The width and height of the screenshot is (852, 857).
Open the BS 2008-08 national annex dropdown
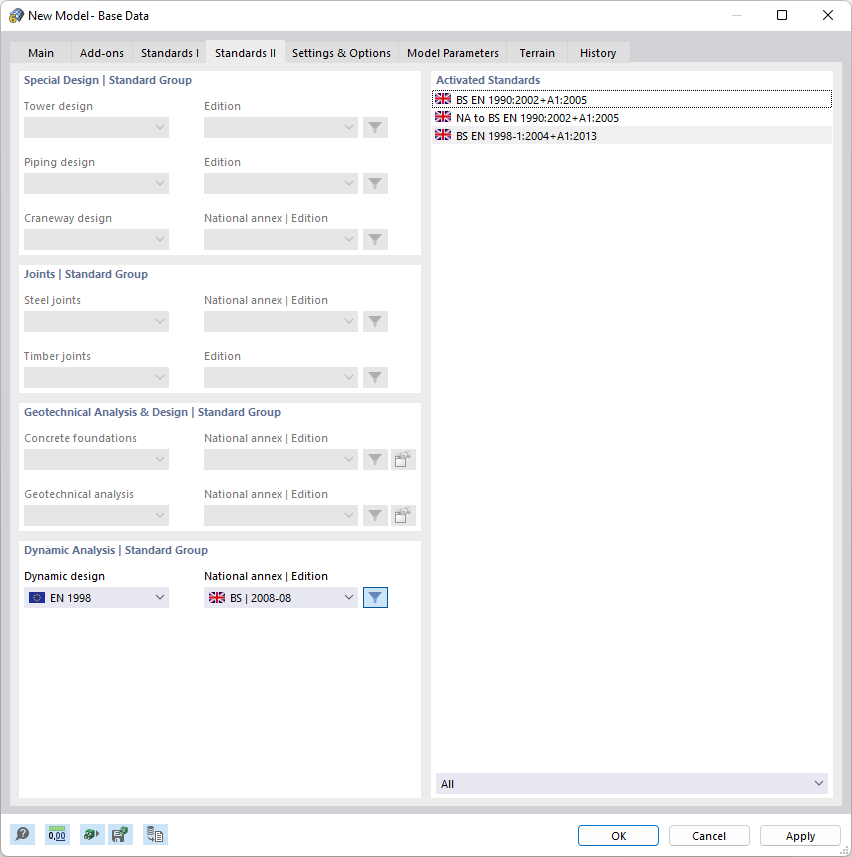280,597
